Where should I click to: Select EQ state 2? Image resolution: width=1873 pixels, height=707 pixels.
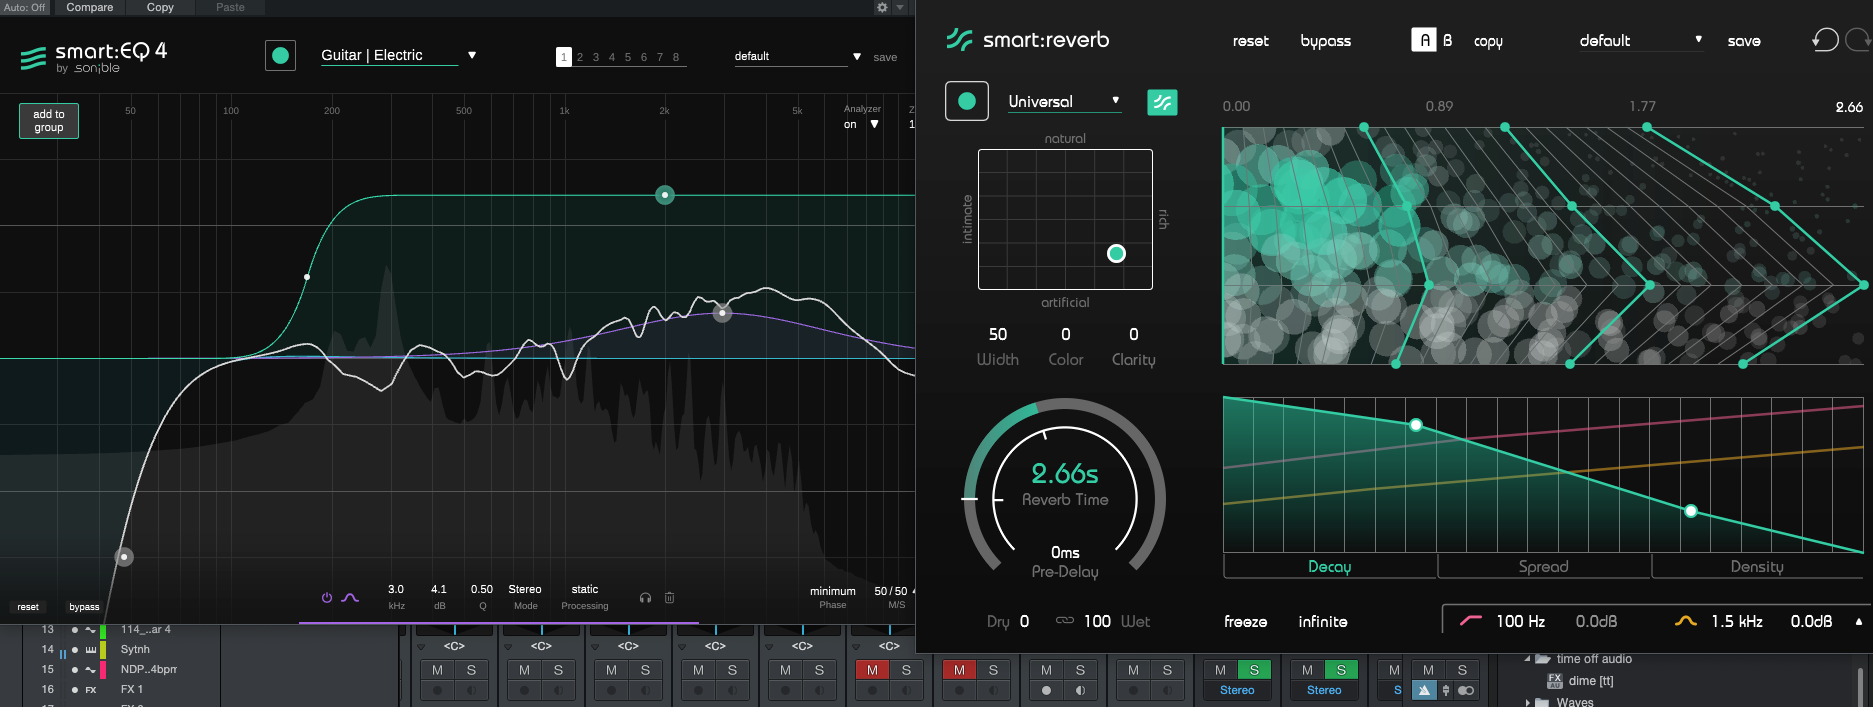pyautogui.click(x=580, y=57)
